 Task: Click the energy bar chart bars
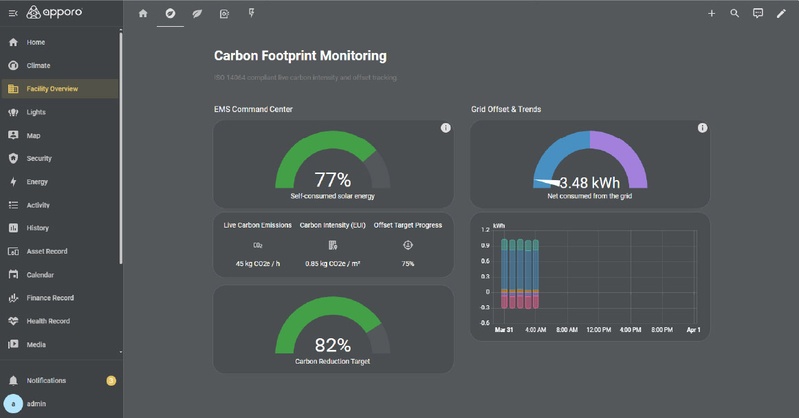tap(520, 274)
